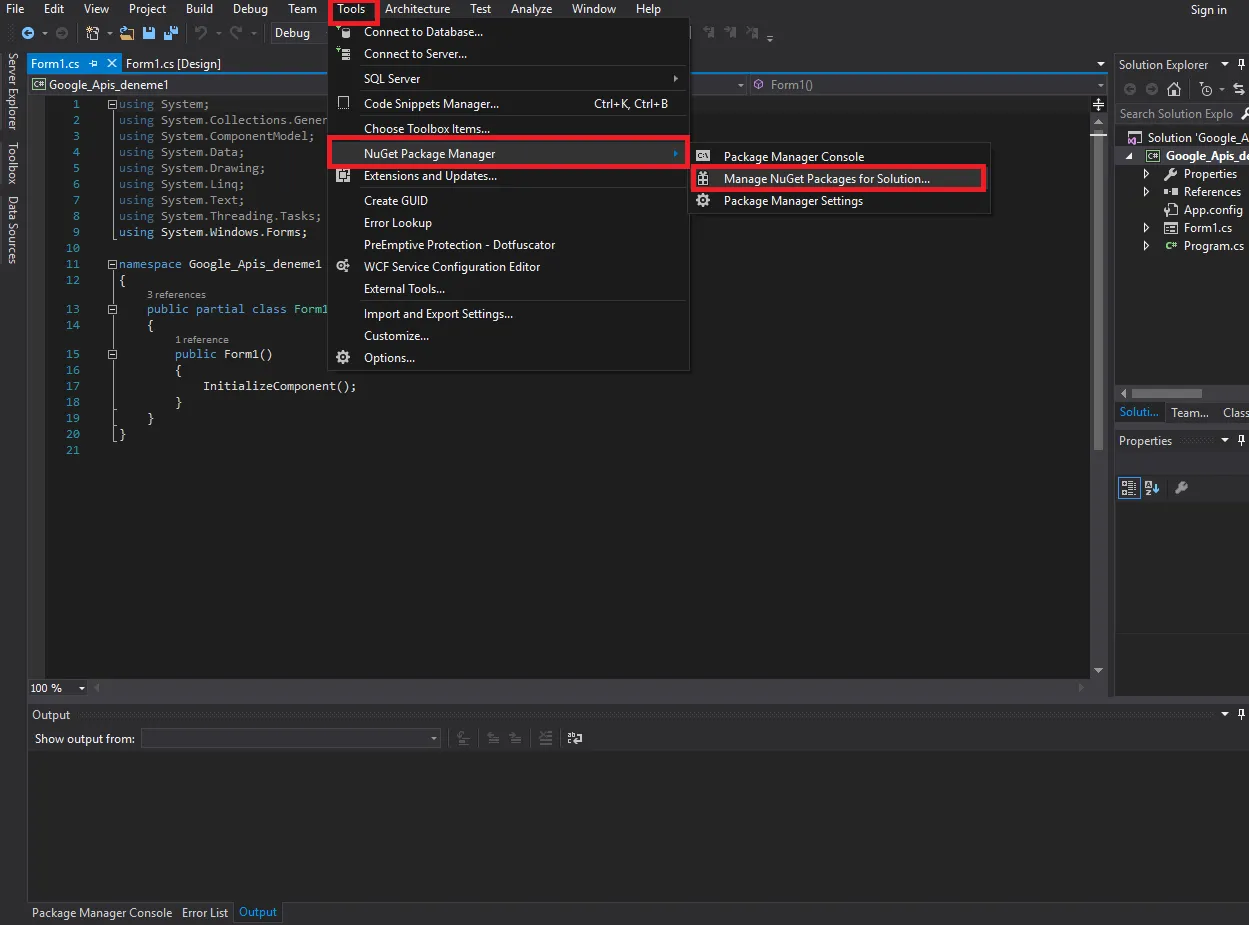Click the split editor handle above scrollbar
The height and width of the screenshot is (925, 1249).
[x=1098, y=104]
